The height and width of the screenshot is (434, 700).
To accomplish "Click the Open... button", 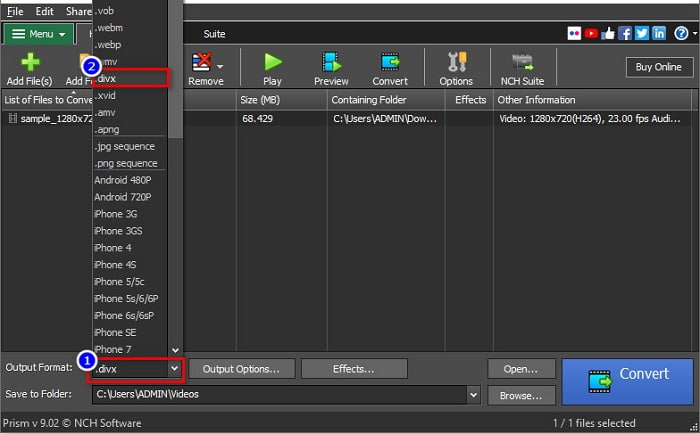I will pos(521,369).
